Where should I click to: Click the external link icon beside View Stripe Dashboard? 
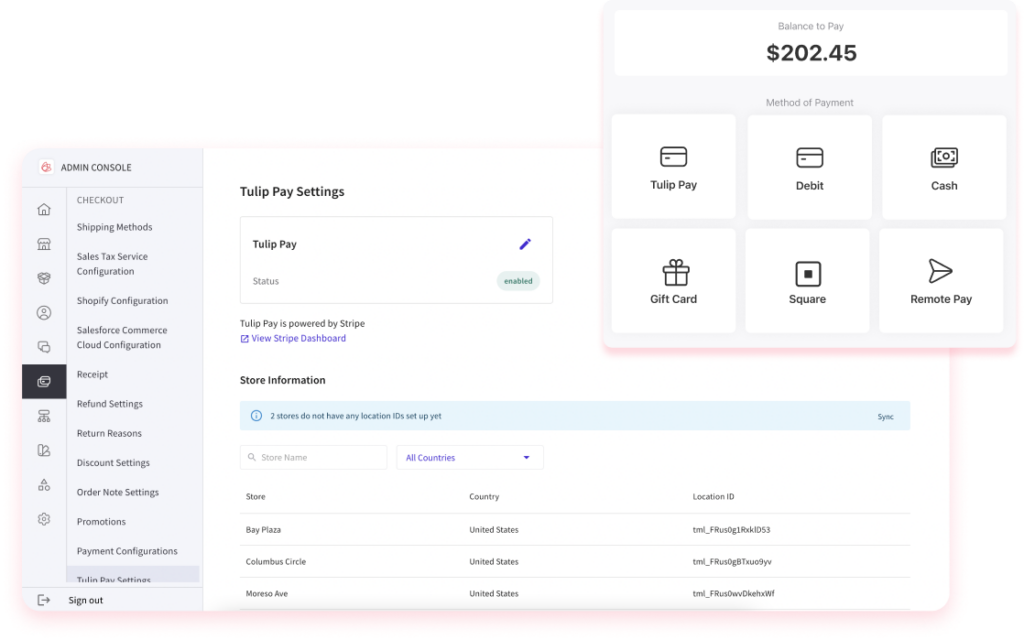tap(244, 339)
